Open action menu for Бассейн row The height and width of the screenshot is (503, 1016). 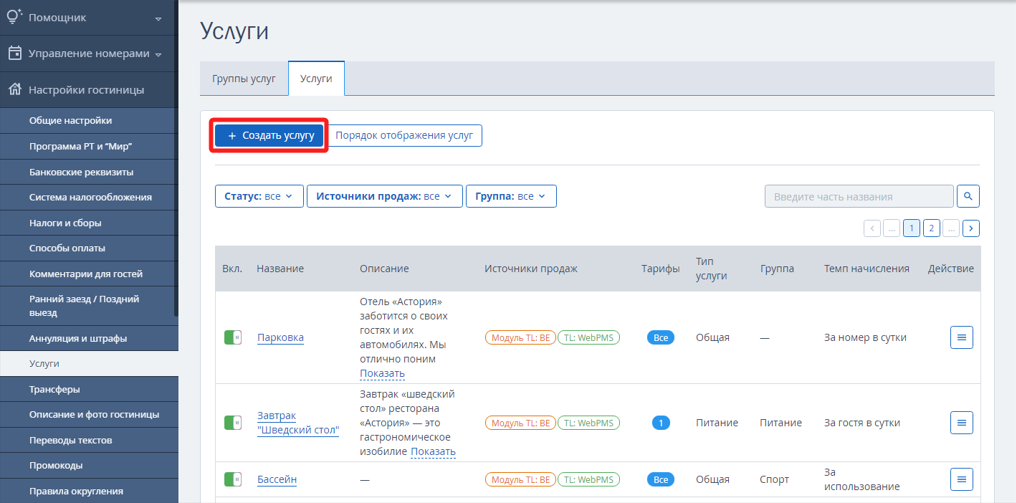coord(962,479)
